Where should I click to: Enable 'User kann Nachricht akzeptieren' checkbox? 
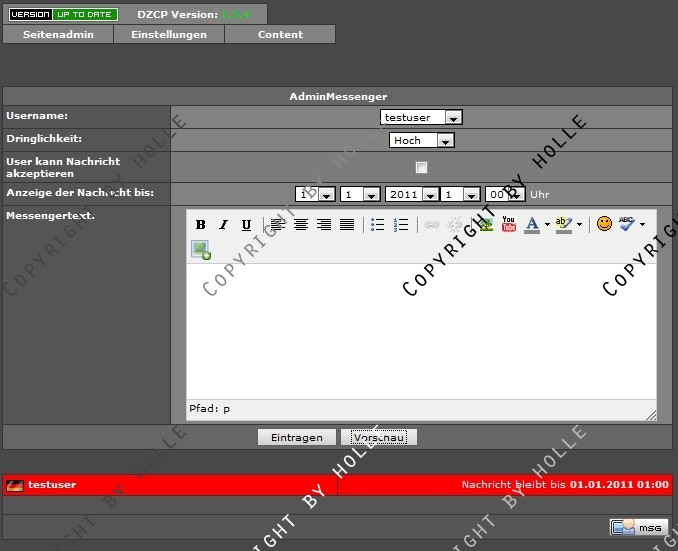pos(421,167)
